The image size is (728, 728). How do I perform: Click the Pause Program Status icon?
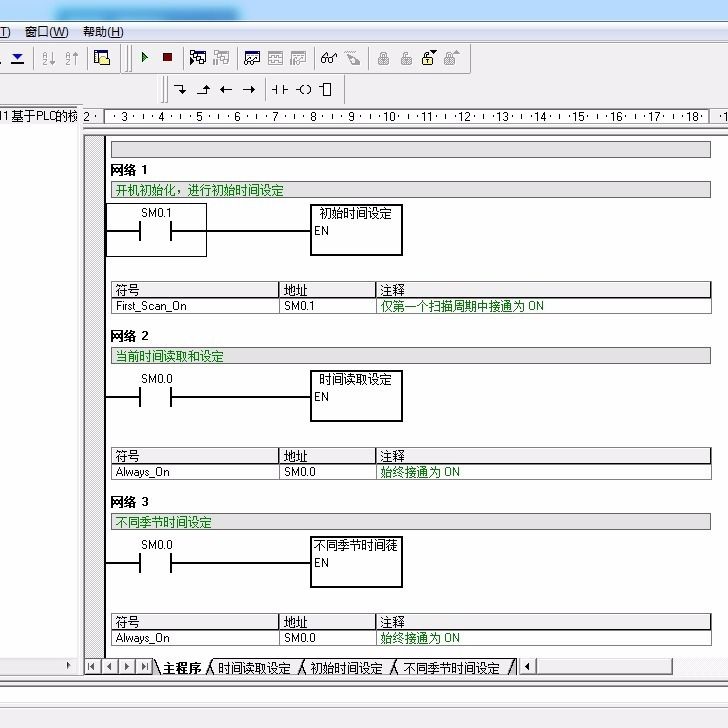click(x=221, y=58)
